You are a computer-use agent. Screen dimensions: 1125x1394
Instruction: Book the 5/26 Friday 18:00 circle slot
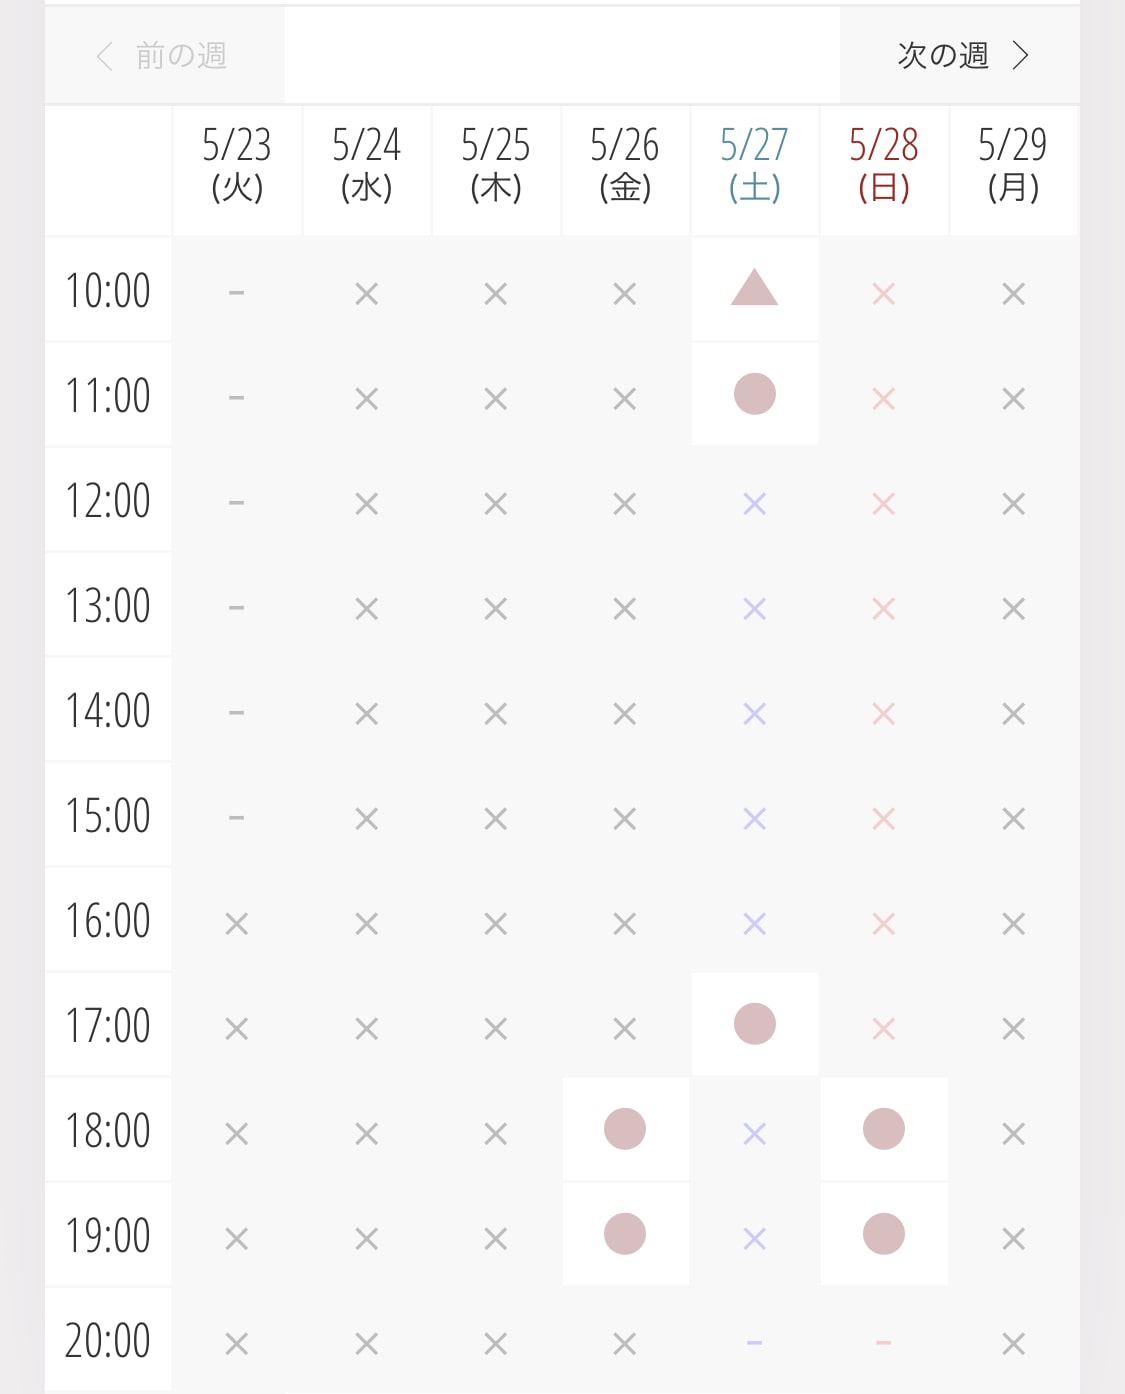[x=625, y=1129]
